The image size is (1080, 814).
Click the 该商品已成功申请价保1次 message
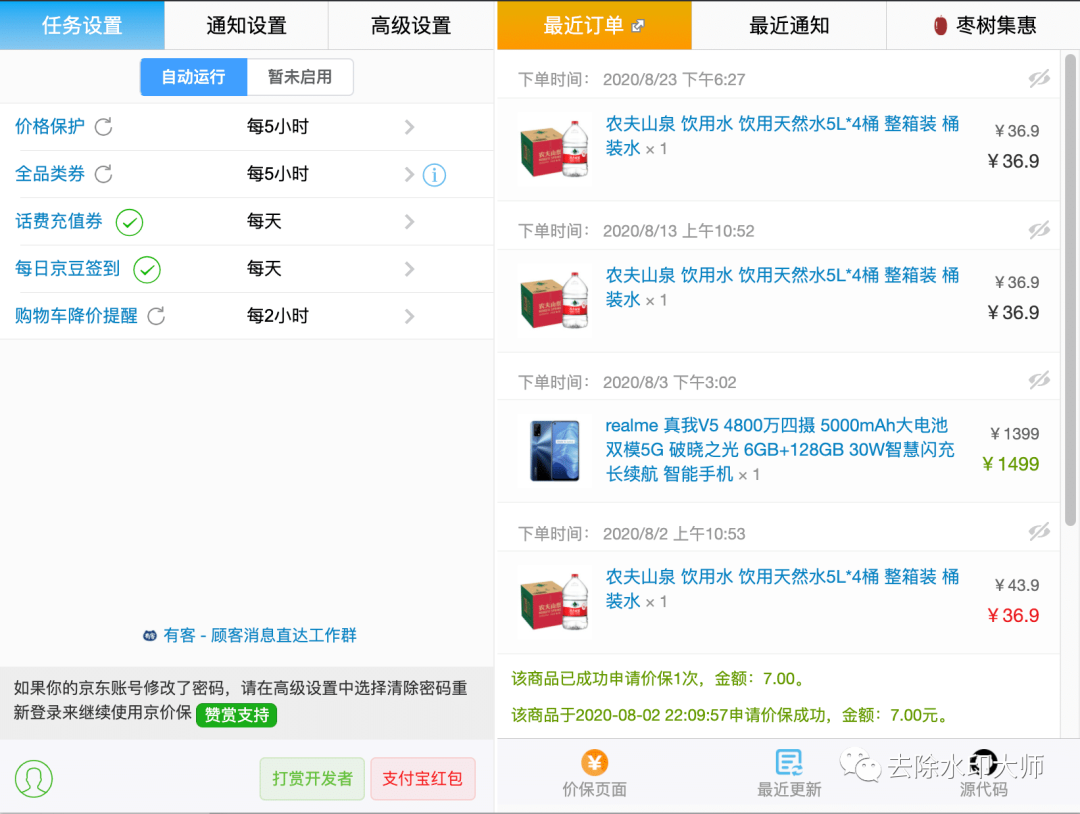click(658, 679)
